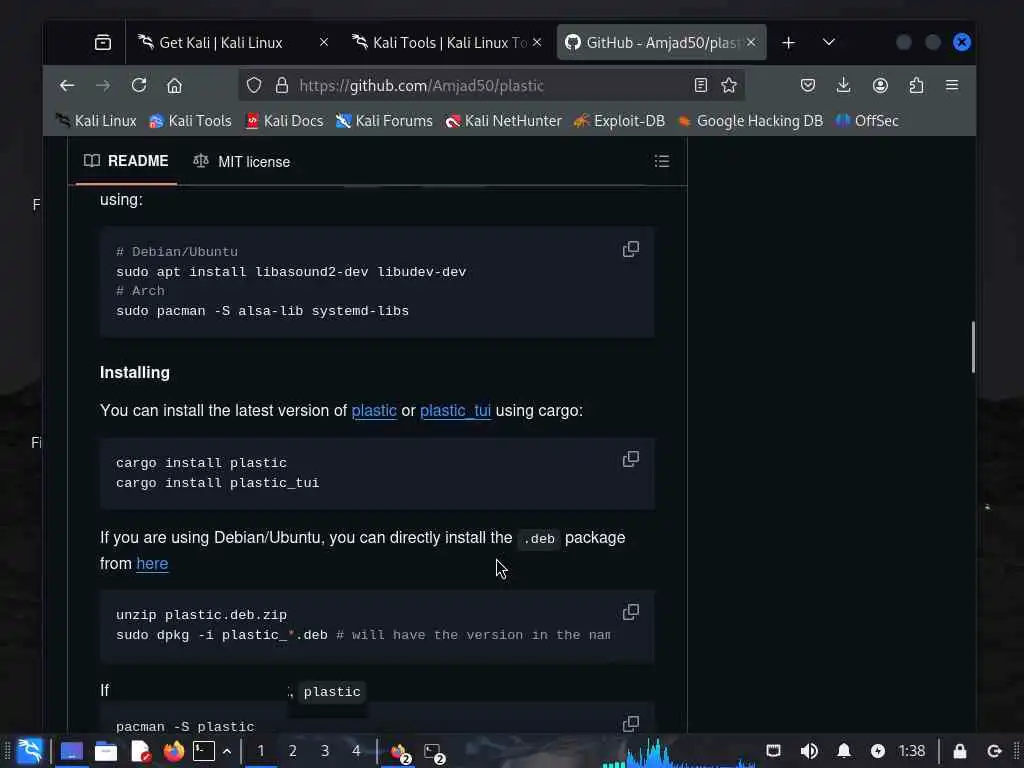Show the desktop from taskbar
This screenshot has width=1024, height=768.
coord(72,752)
